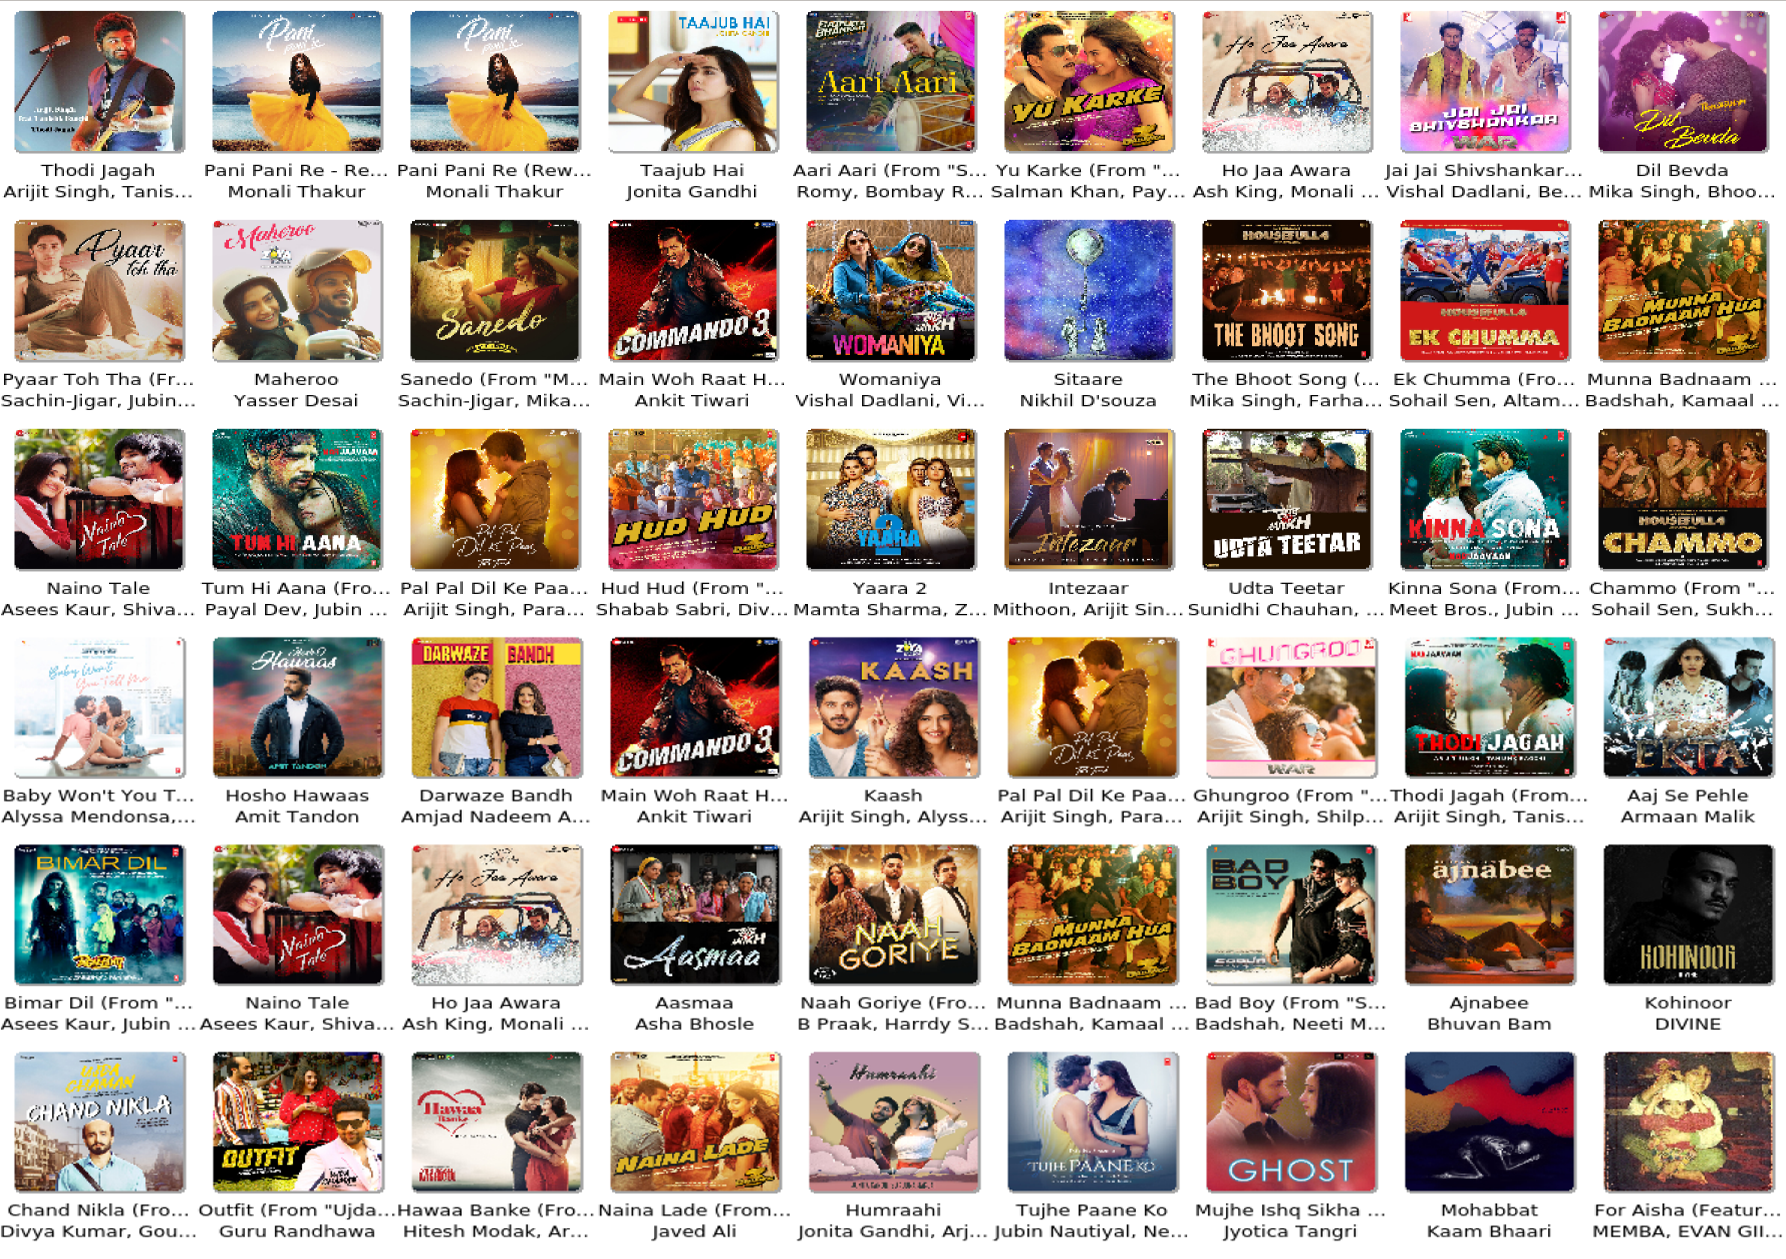Select the For Aisha album cover
The height and width of the screenshot is (1259, 1786).
1688,1122
